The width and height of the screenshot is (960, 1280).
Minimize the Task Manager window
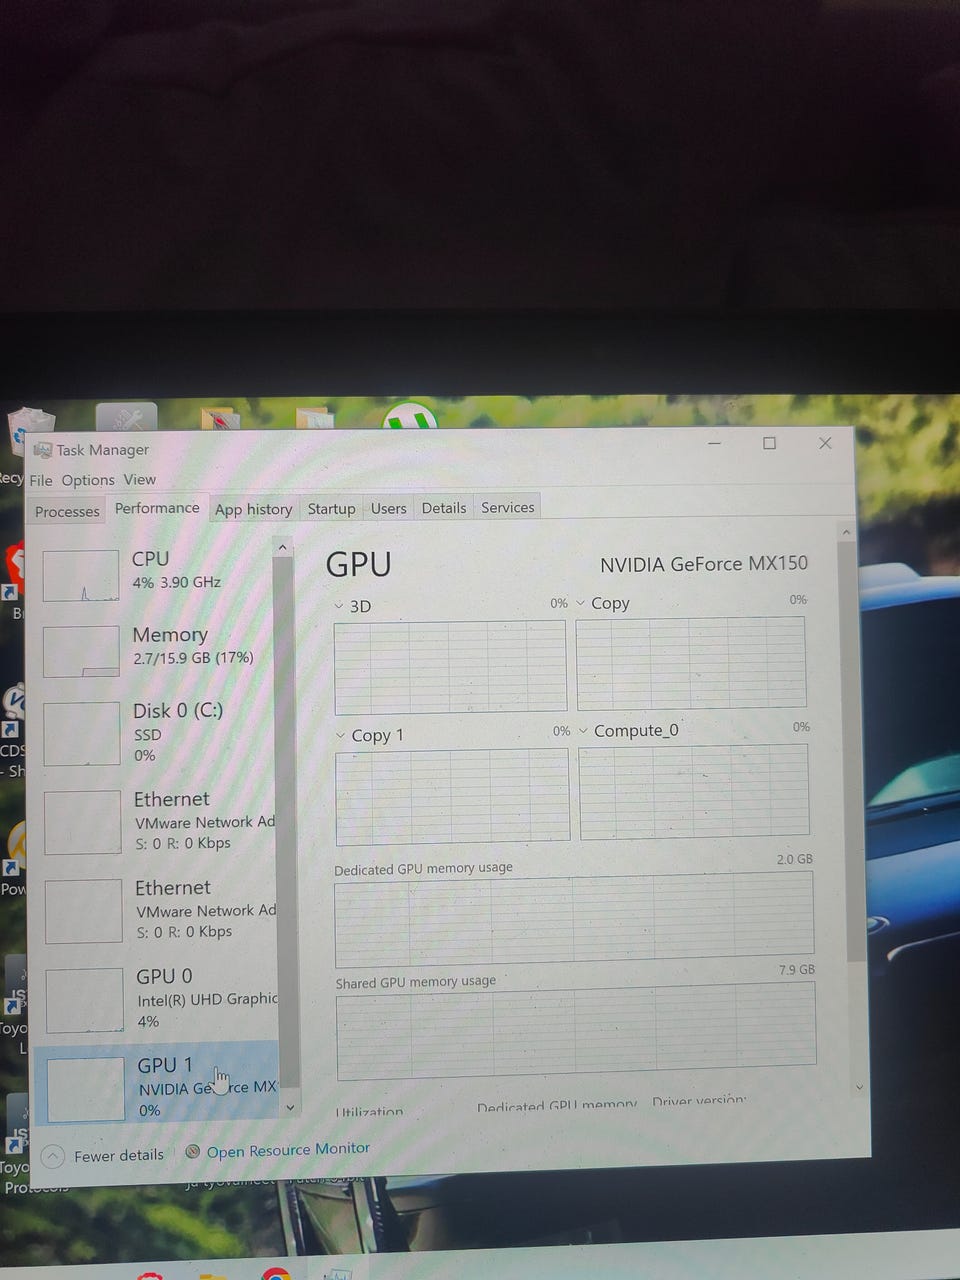coord(715,443)
